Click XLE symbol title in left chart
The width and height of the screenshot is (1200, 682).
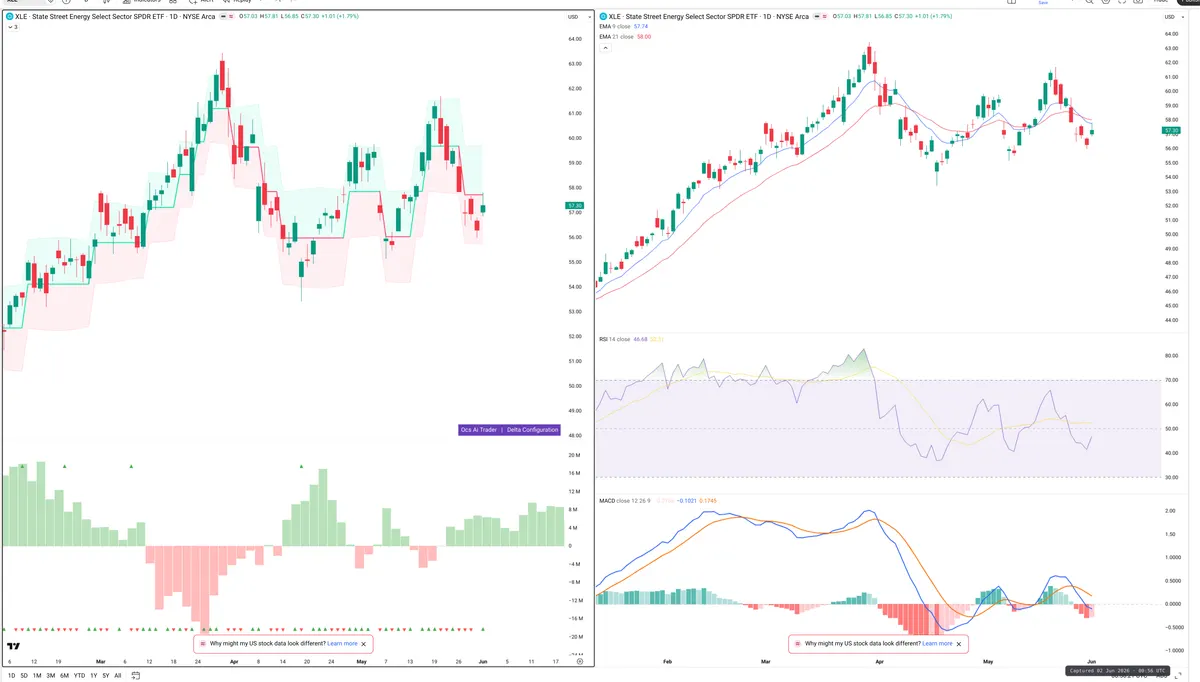(117, 17)
